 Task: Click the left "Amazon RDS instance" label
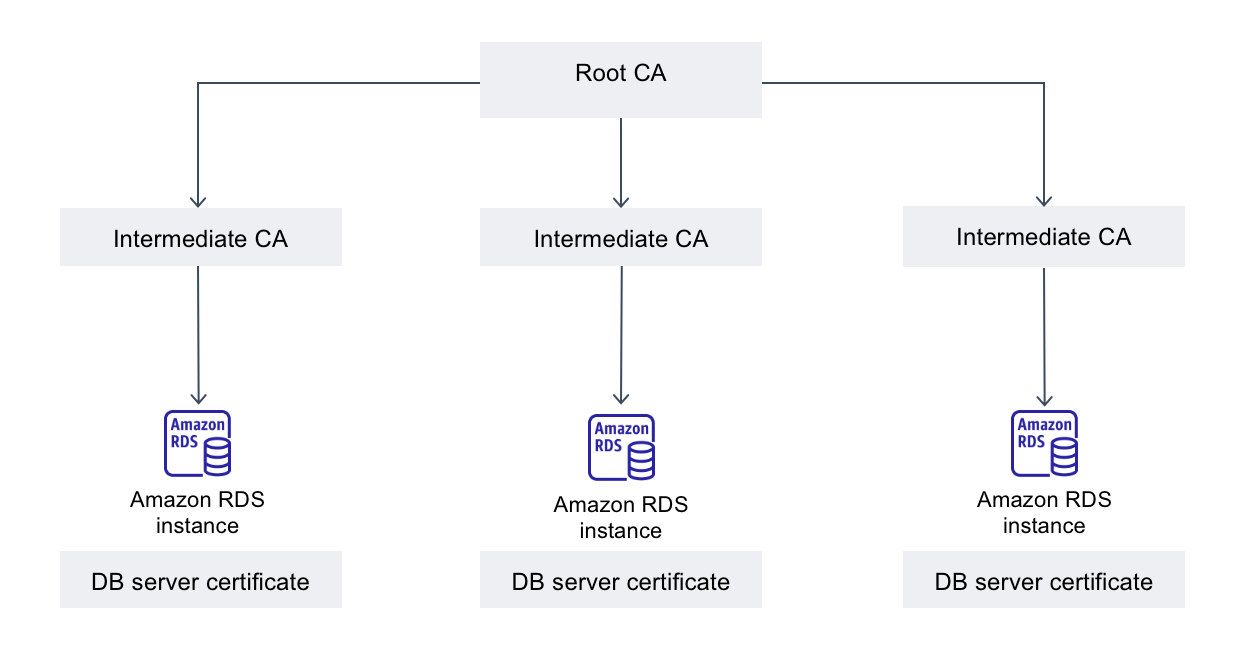tap(198, 512)
